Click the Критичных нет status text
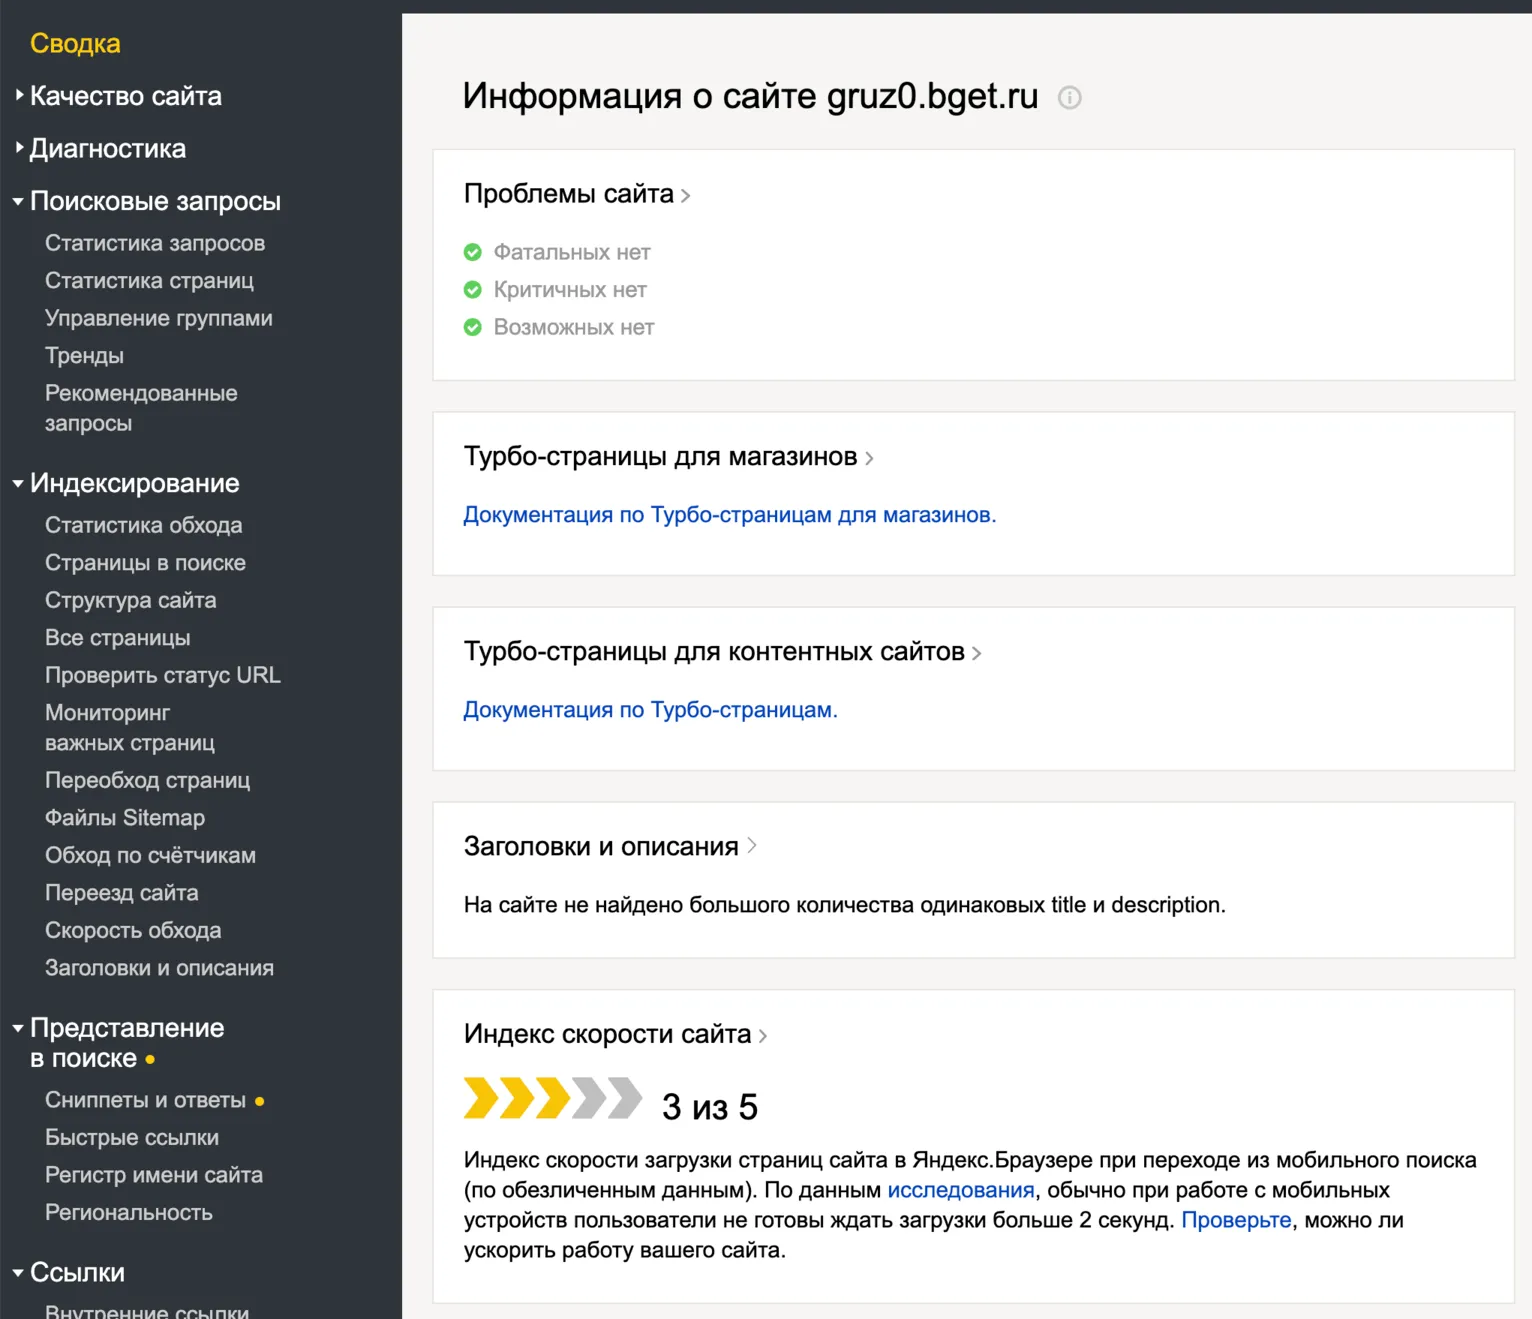The height and width of the screenshot is (1319, 1532). point(570,290)
